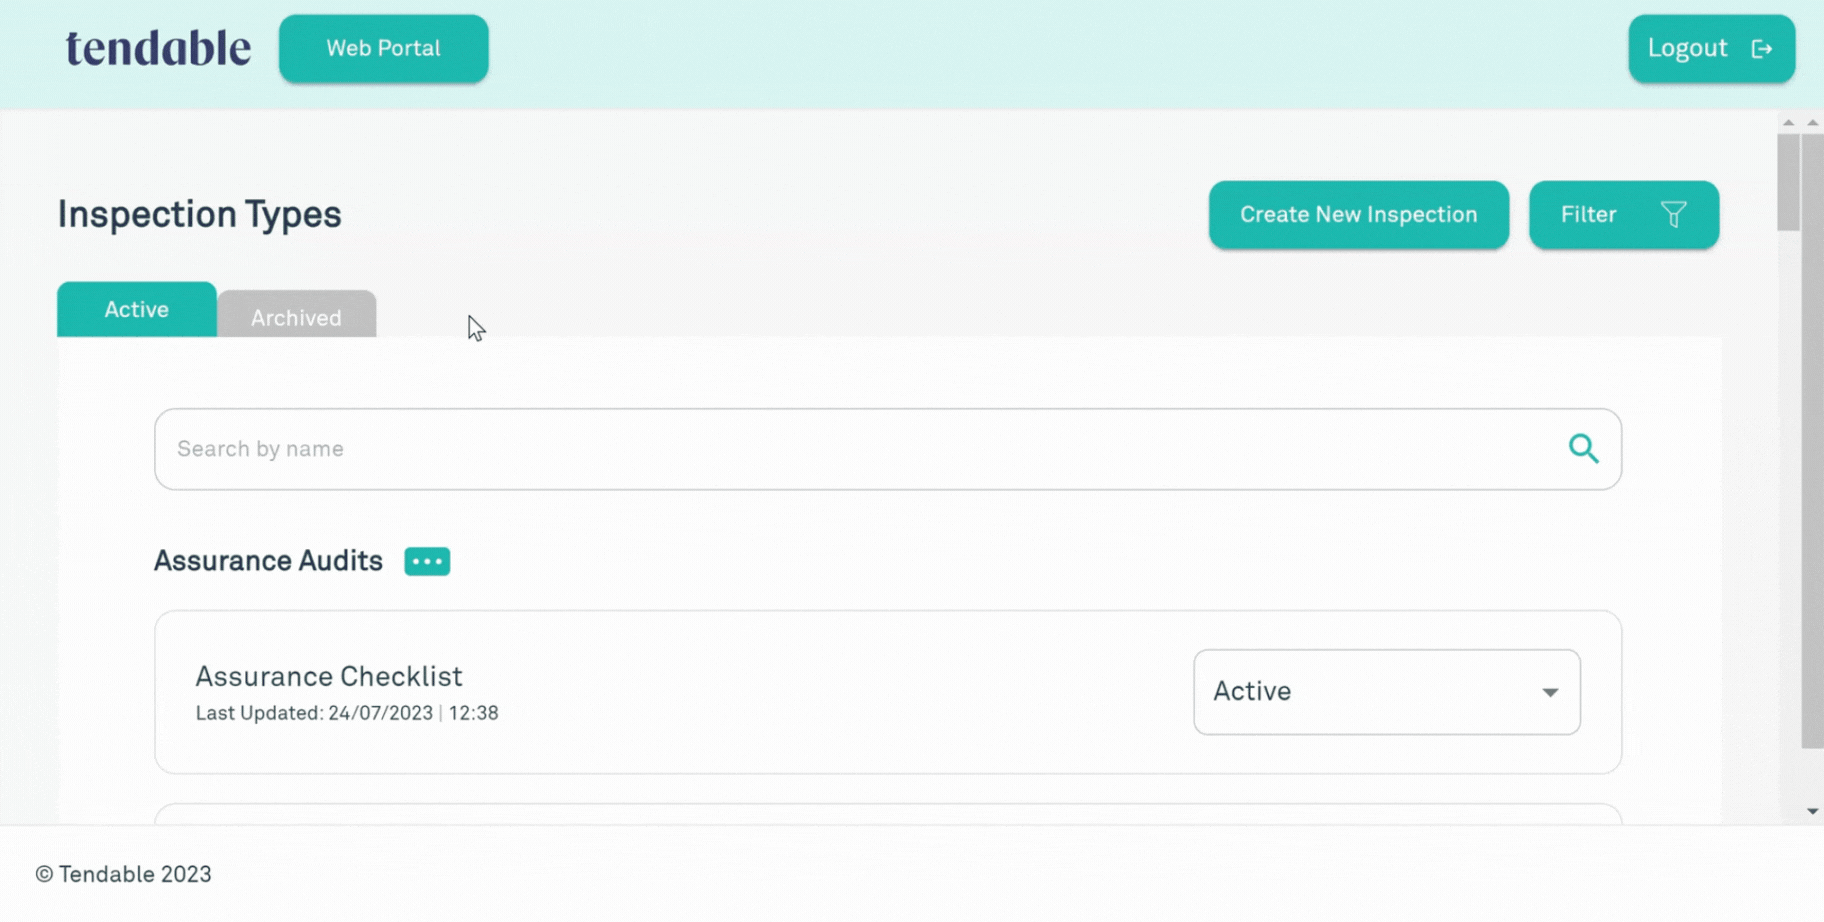This screenshot has height=922, width=1824.
Task: Click the outer page scrollbar up arrow
Action: (1812, 122)
